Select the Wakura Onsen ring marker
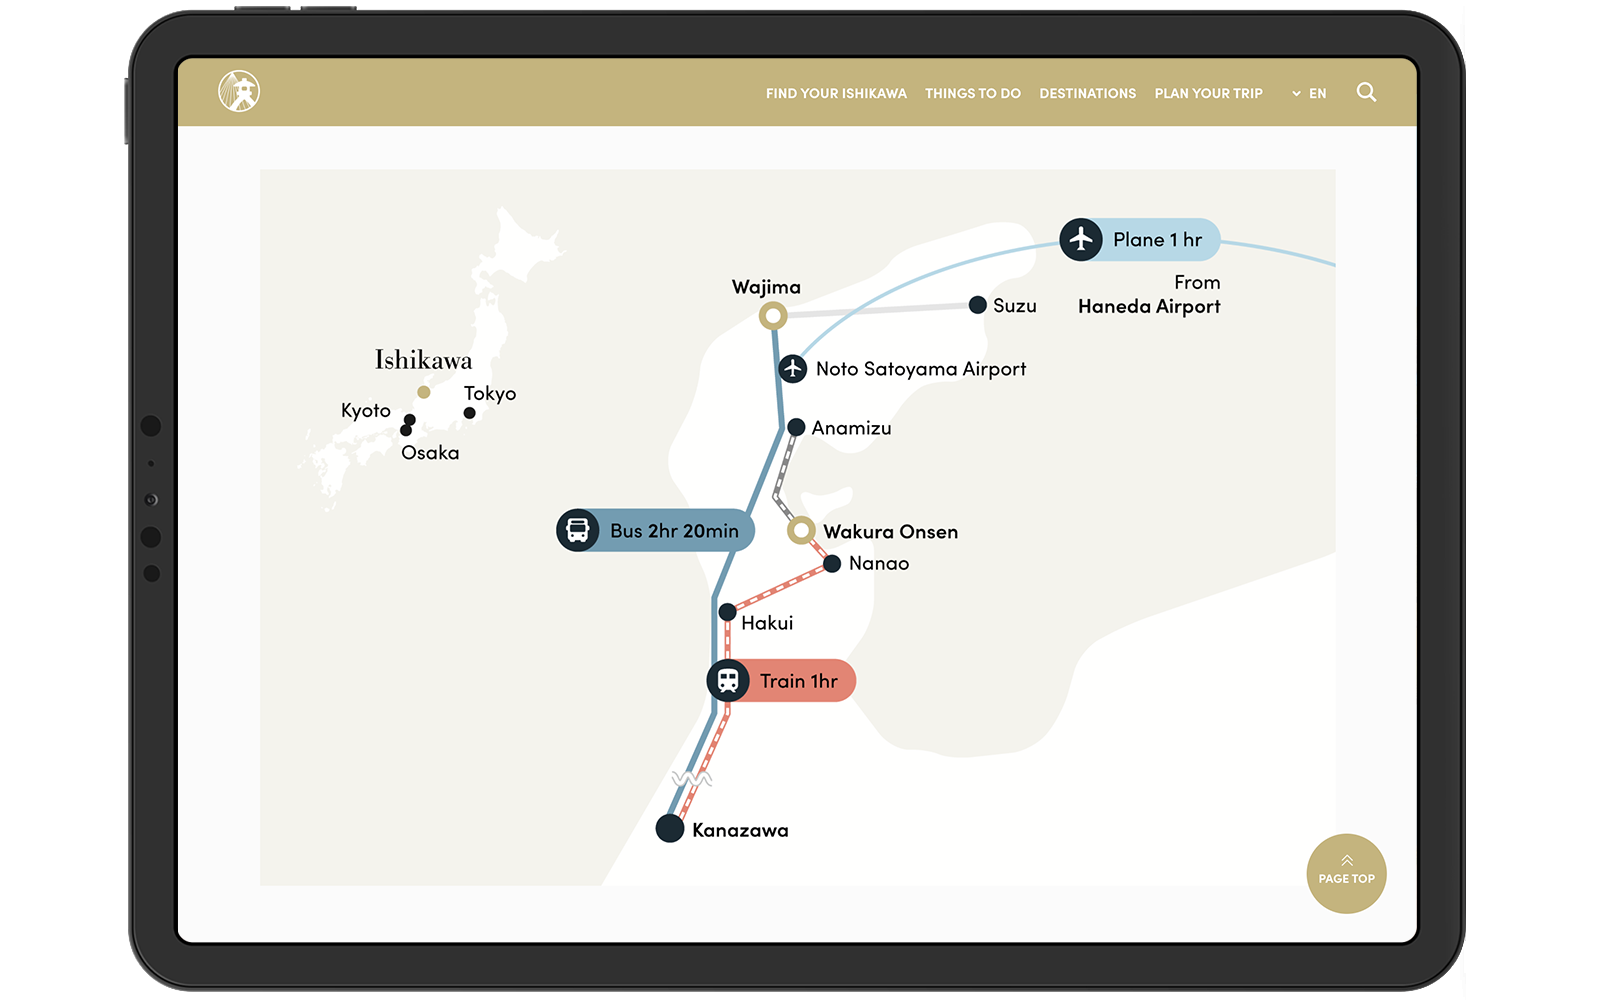The width and height of the screenshot is (1600, 1001). (x=801, y=530)
